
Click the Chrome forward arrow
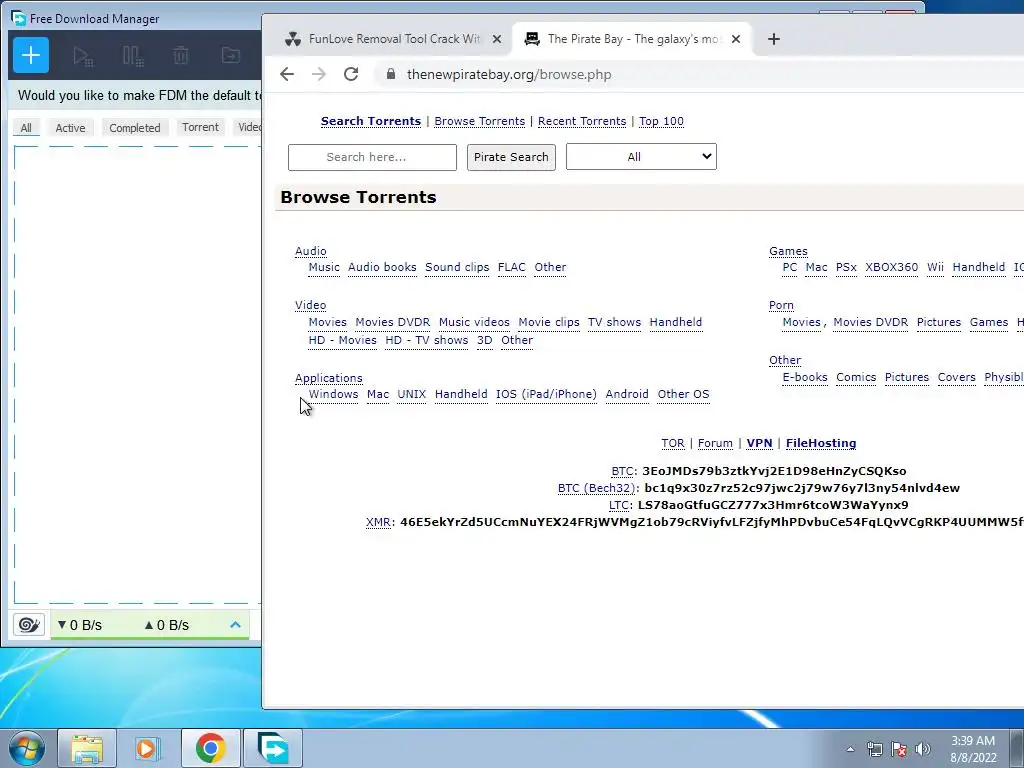(319, 74)
